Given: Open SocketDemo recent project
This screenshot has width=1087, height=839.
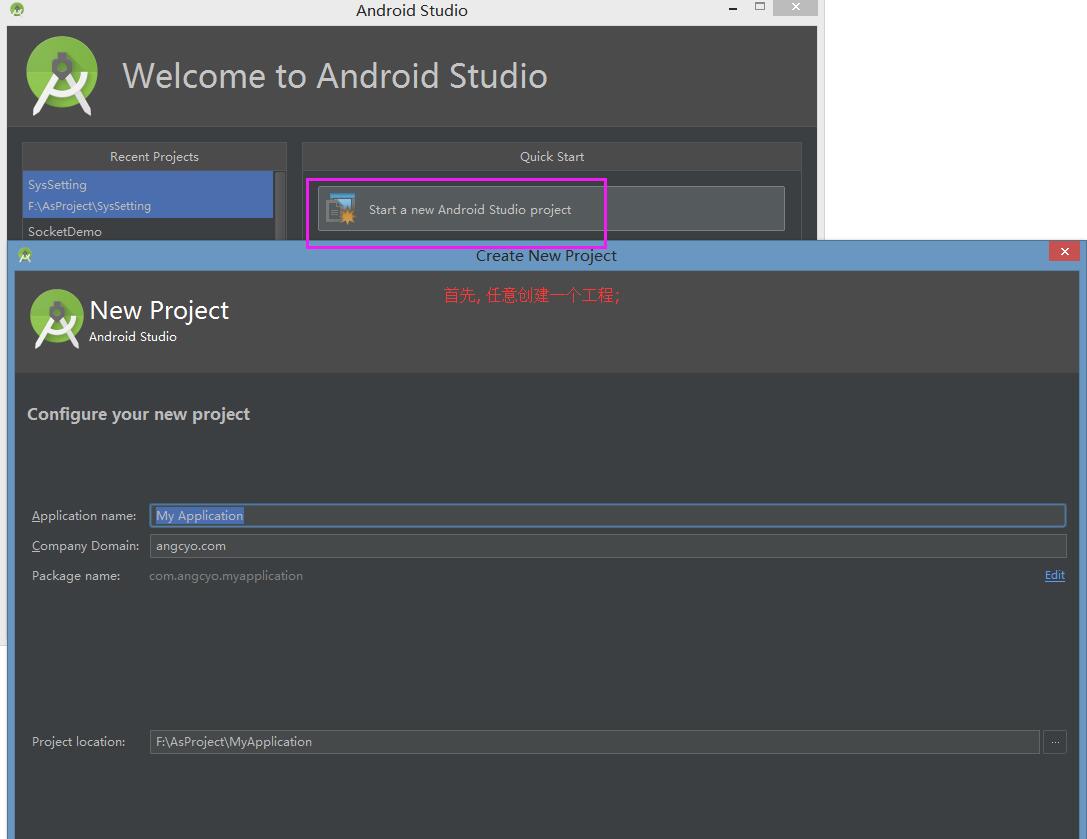Looking at the screenshot, I should pos(148,232).
